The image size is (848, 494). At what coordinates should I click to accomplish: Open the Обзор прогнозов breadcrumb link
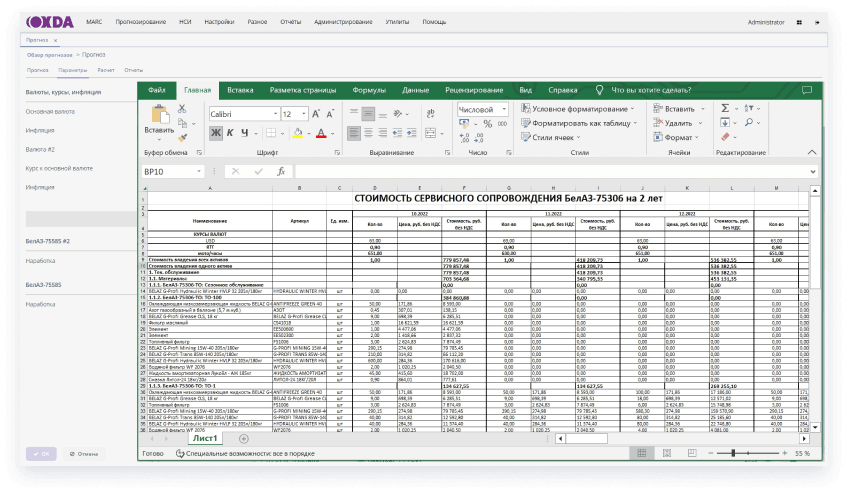(x=49, y=55)
